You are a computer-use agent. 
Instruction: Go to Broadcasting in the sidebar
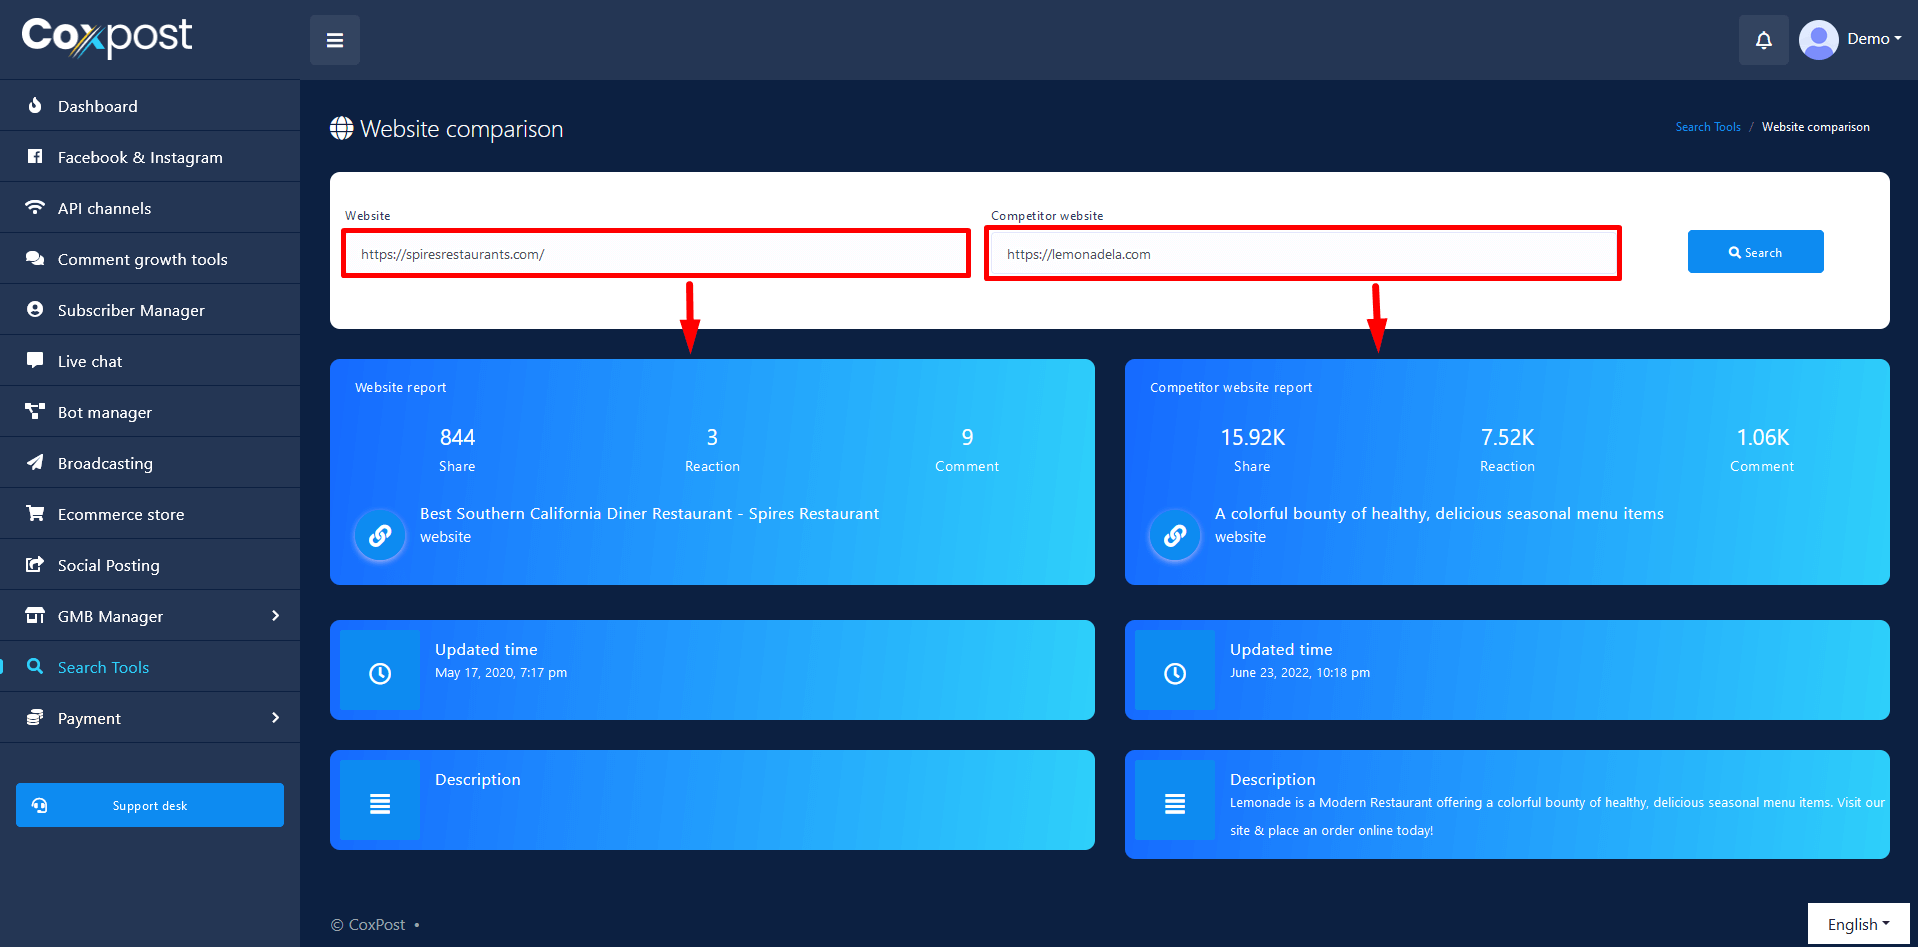[105, 463]
